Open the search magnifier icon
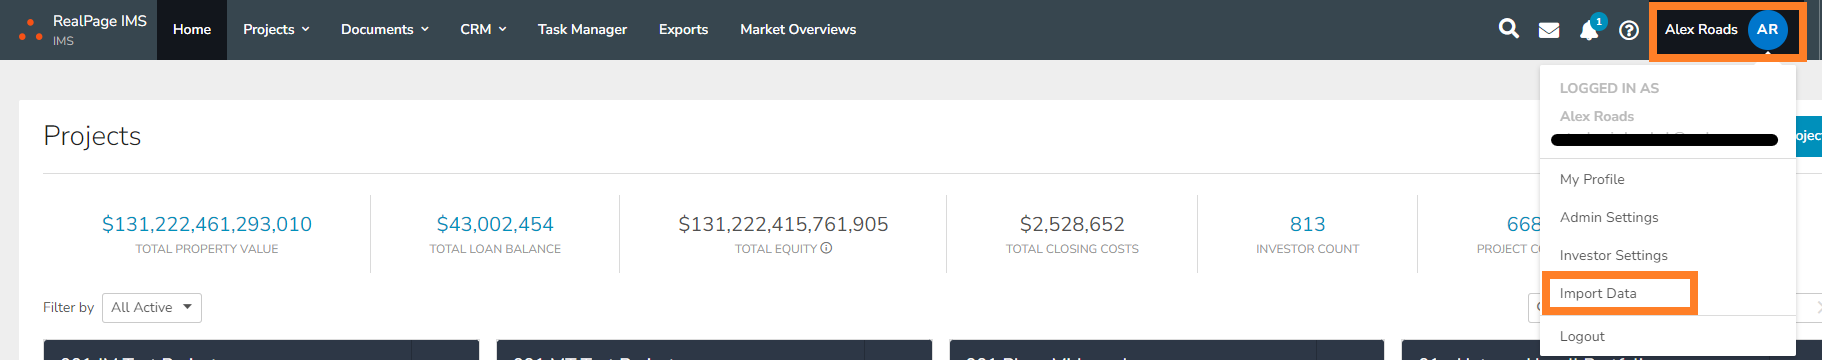The width and height of the screenshot is (1822, 360). (1509, 29)
